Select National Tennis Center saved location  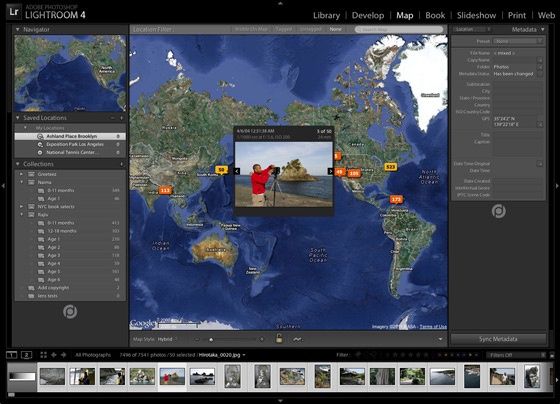70,153
